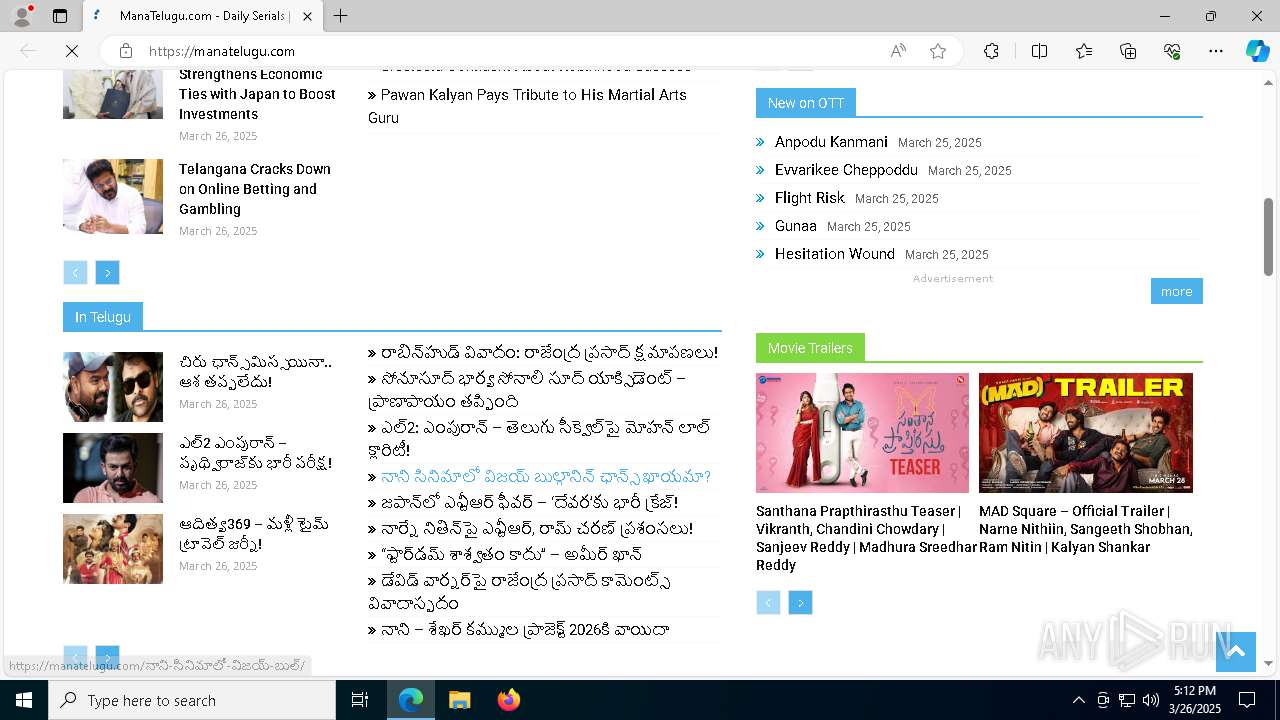Open the Extensions puzzle icon

point(991,51)
